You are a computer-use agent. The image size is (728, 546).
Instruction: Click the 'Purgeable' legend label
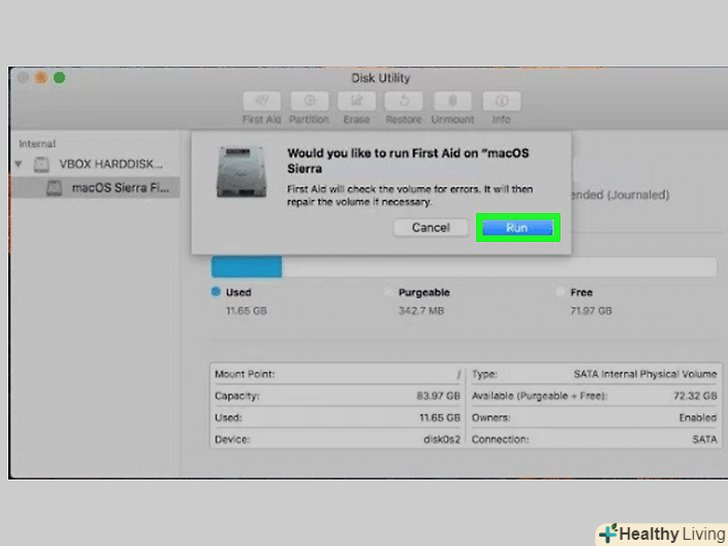pyautogui.click(x=424, y=292)
